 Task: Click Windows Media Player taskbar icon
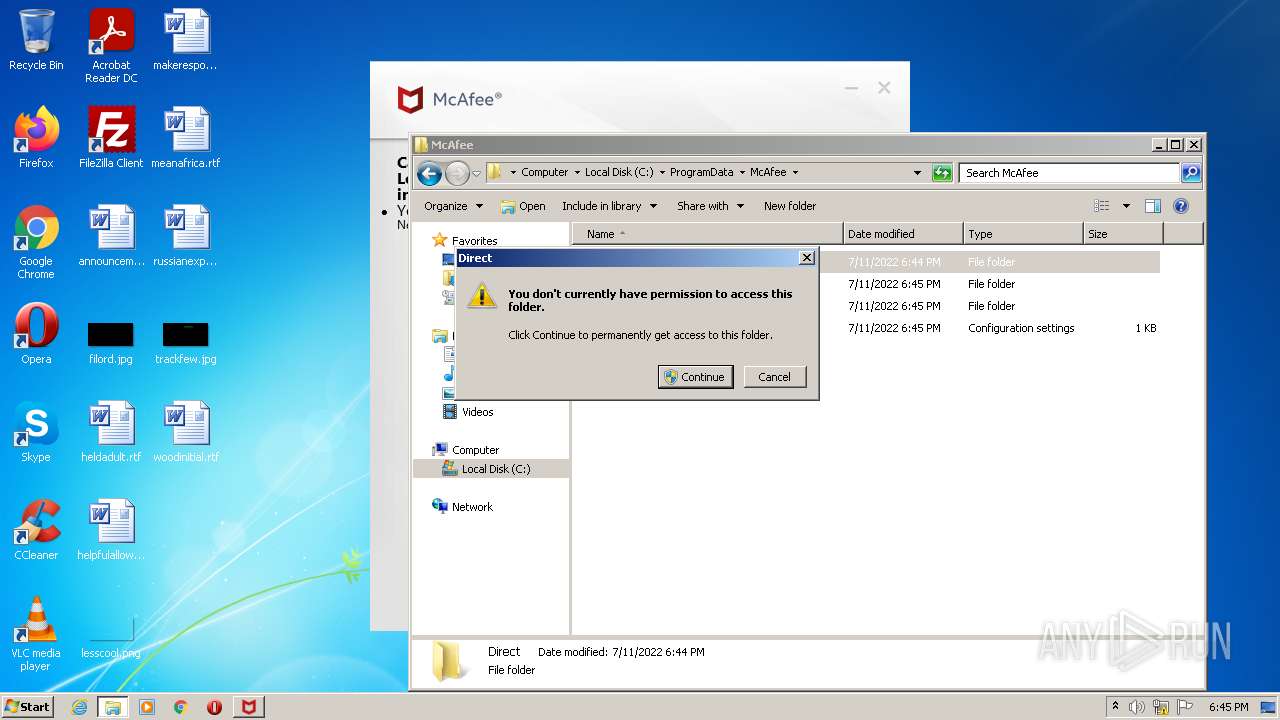click(x=147, y=707)
